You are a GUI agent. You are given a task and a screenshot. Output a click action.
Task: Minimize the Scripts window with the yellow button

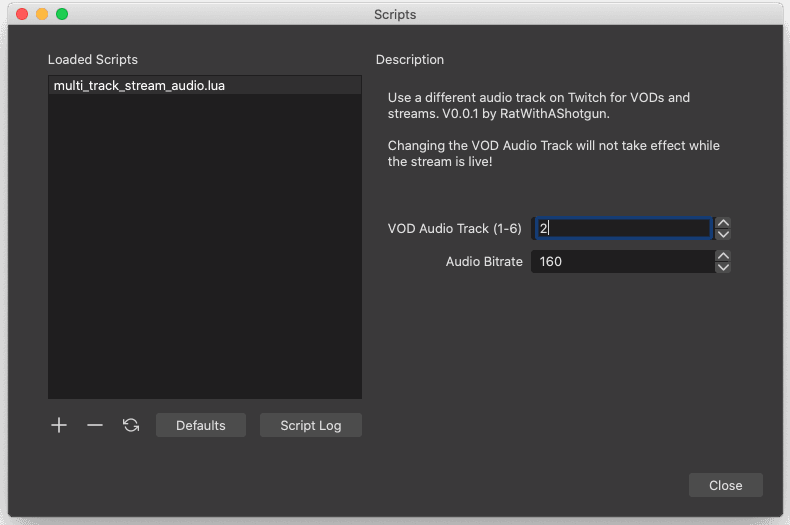click(x=41, y=14)
